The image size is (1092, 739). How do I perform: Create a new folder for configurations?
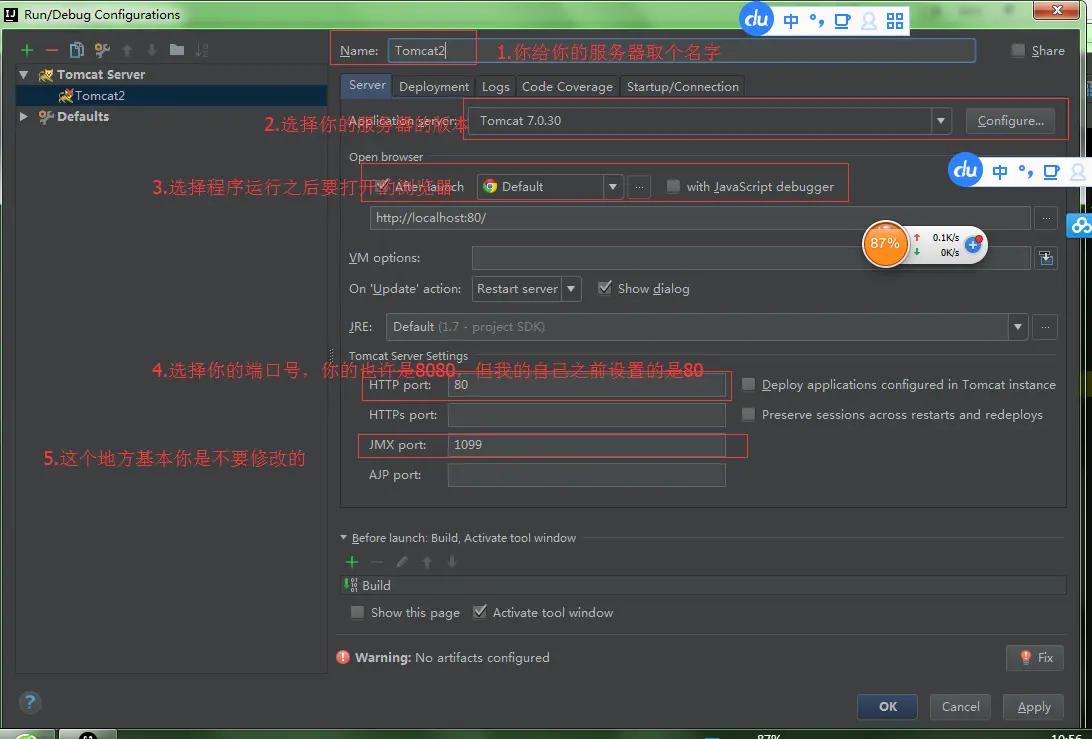click(x=177, y=50)
